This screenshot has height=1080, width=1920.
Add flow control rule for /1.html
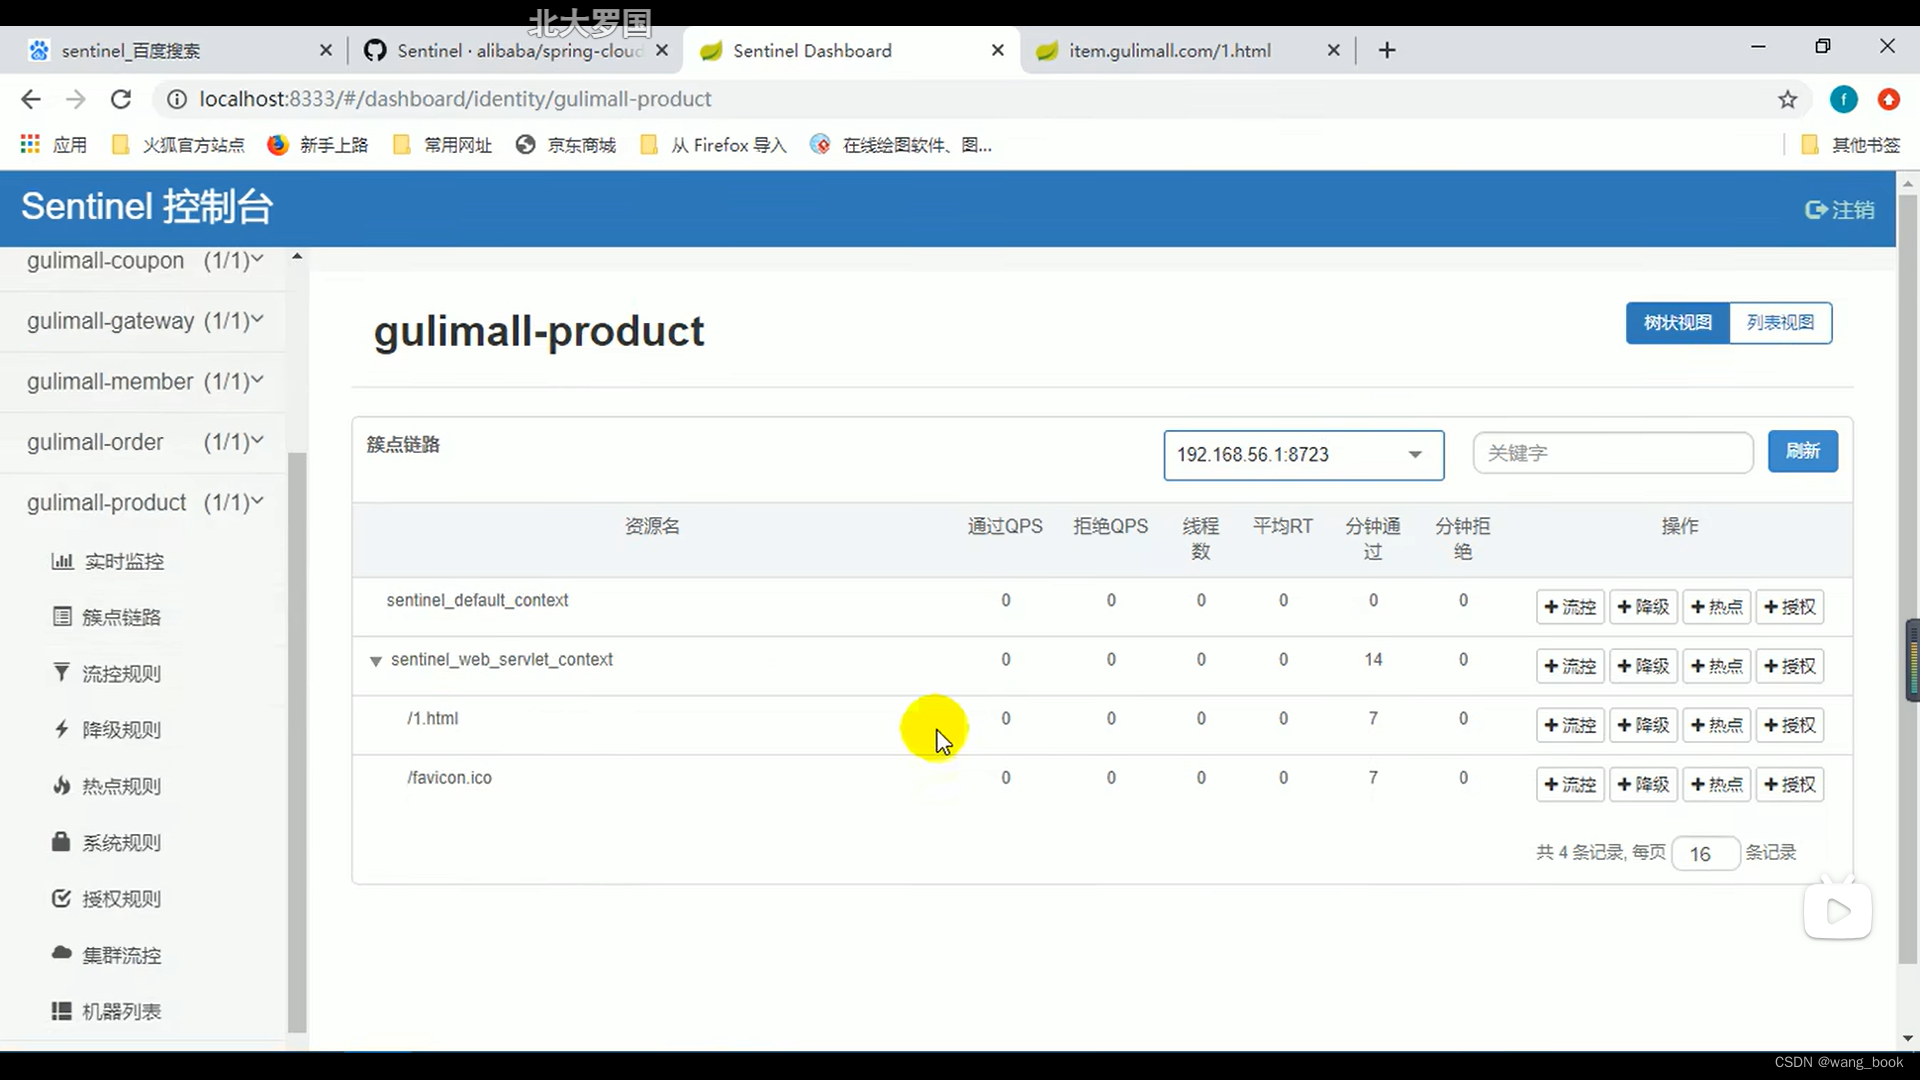[x=1570, y=725]
